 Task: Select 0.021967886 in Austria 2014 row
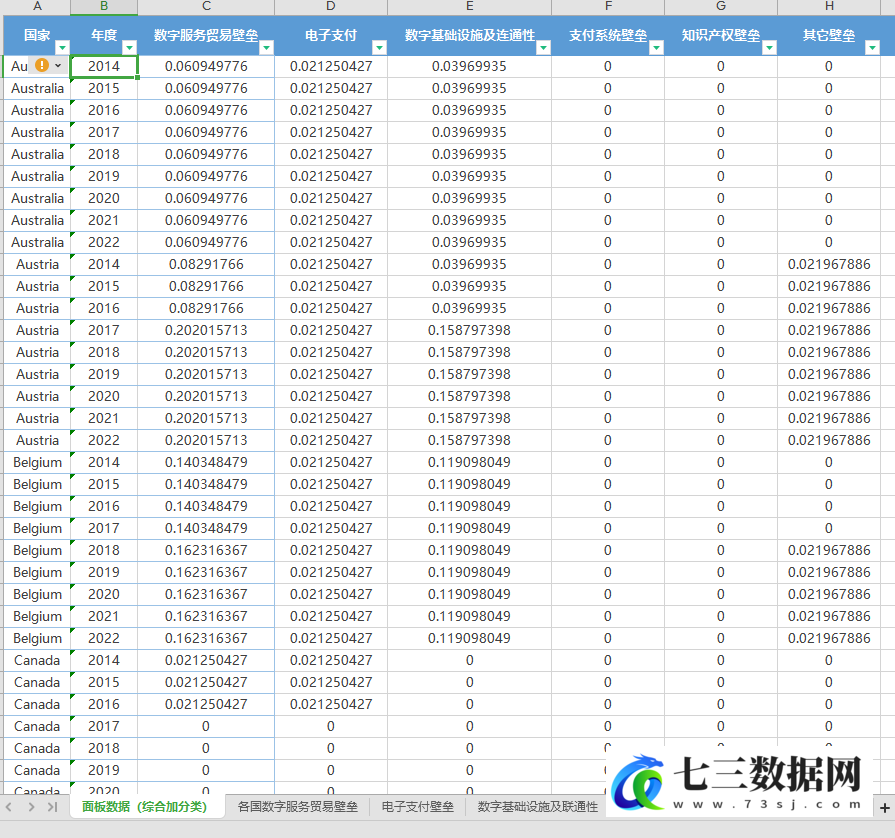829,264
